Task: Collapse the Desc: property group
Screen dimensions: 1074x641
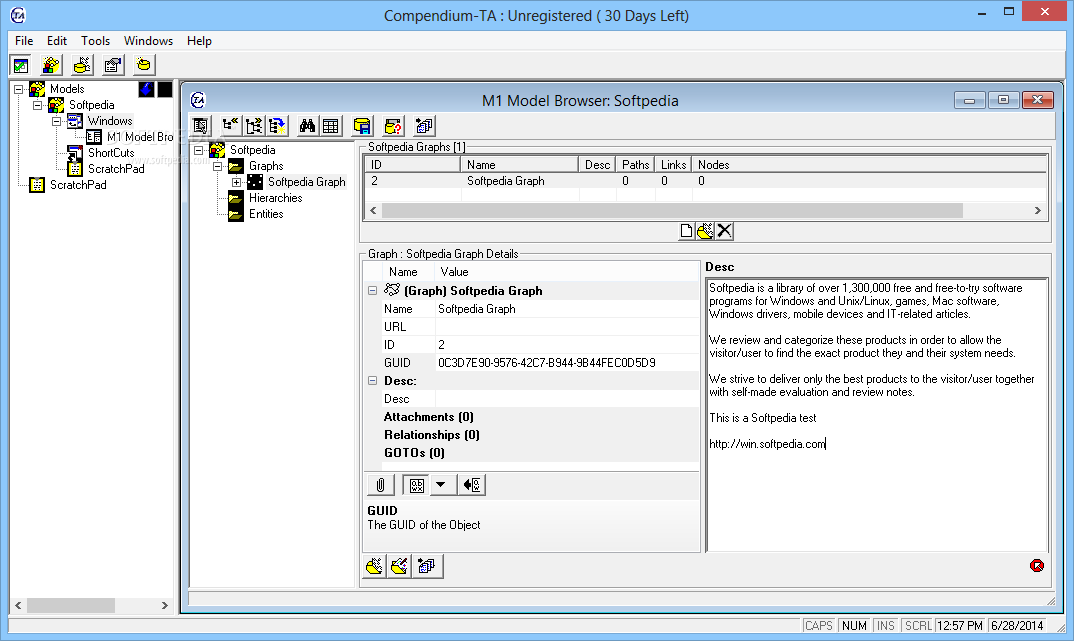Action: (x=373, y=381)
